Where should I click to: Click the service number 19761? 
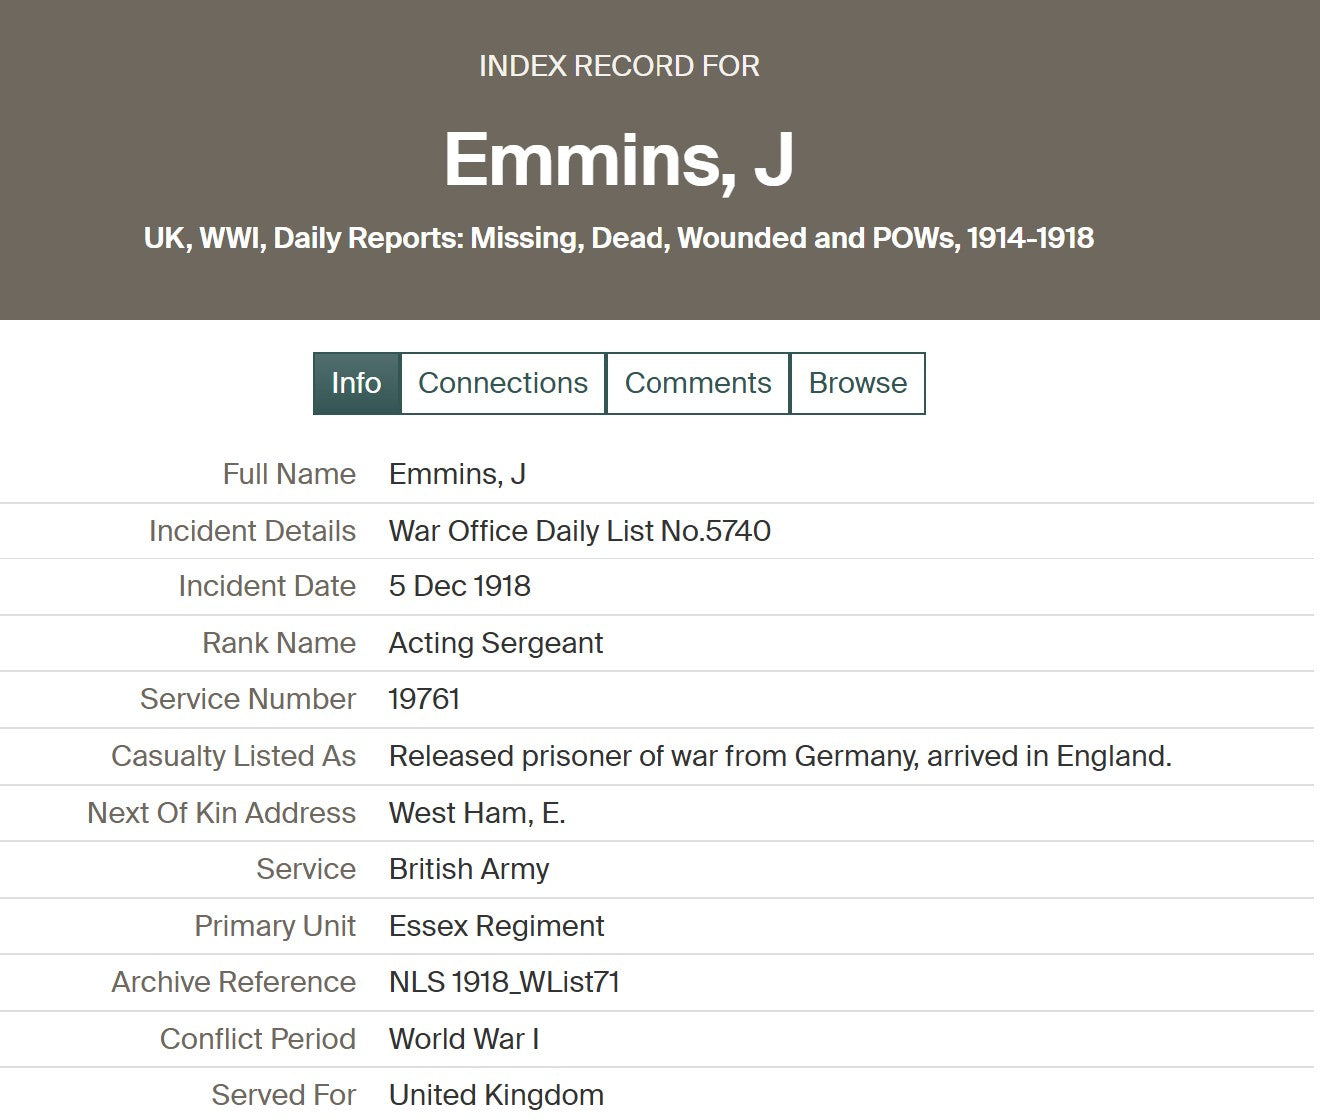coord(424,699)
